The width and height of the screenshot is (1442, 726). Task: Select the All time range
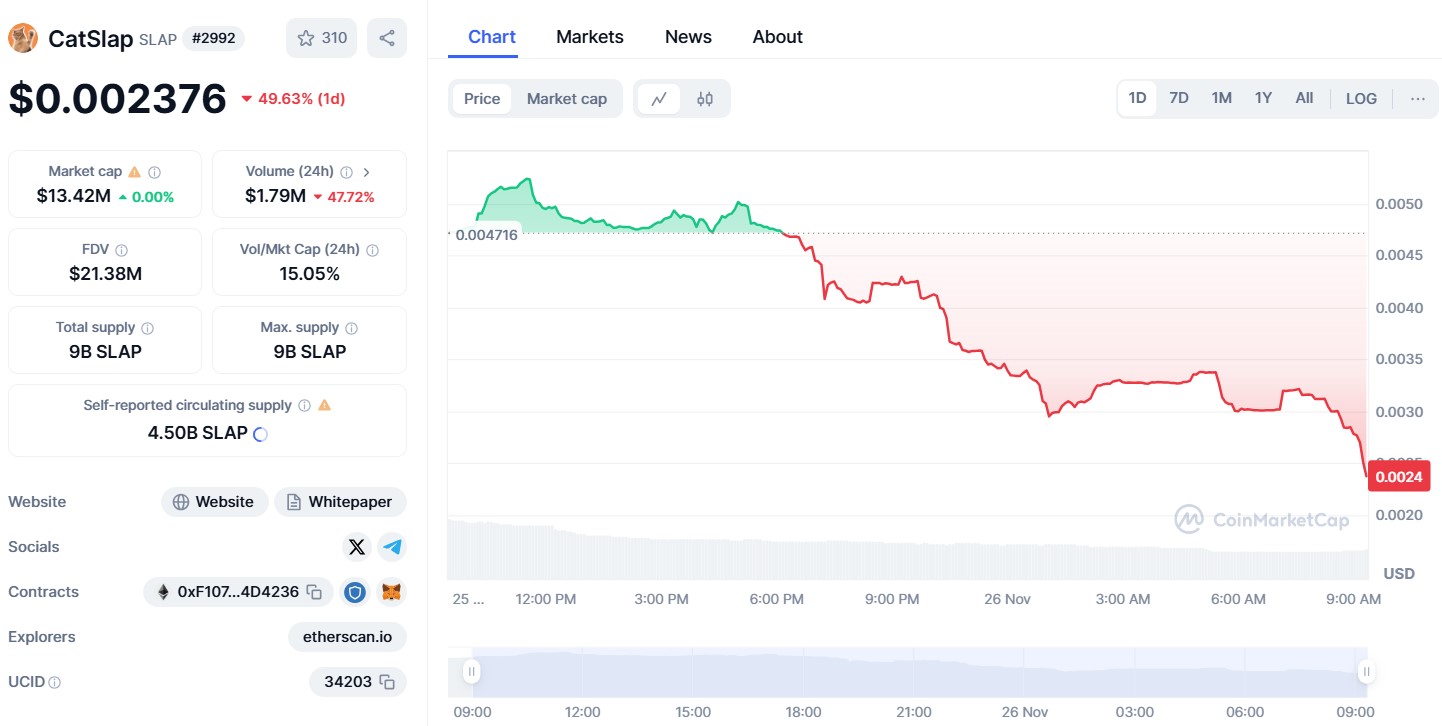point(1304,98)
